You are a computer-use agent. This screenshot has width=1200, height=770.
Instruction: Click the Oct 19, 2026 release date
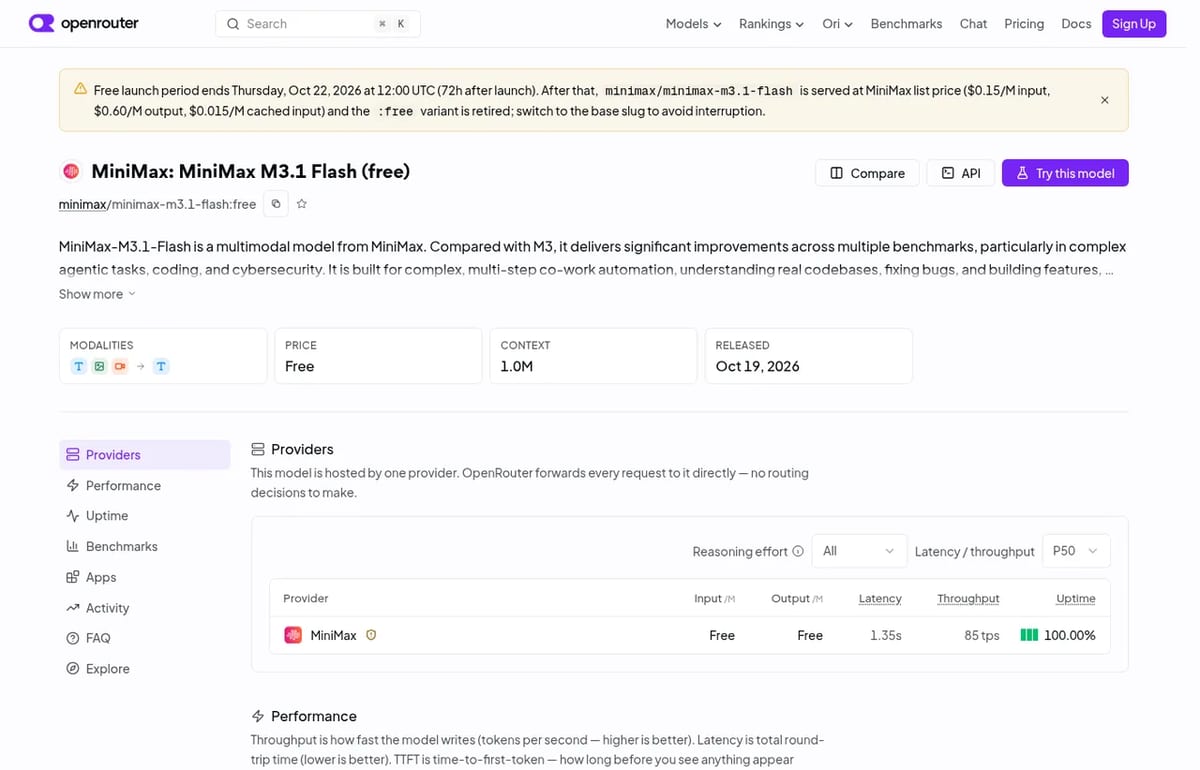coord(758,366)
